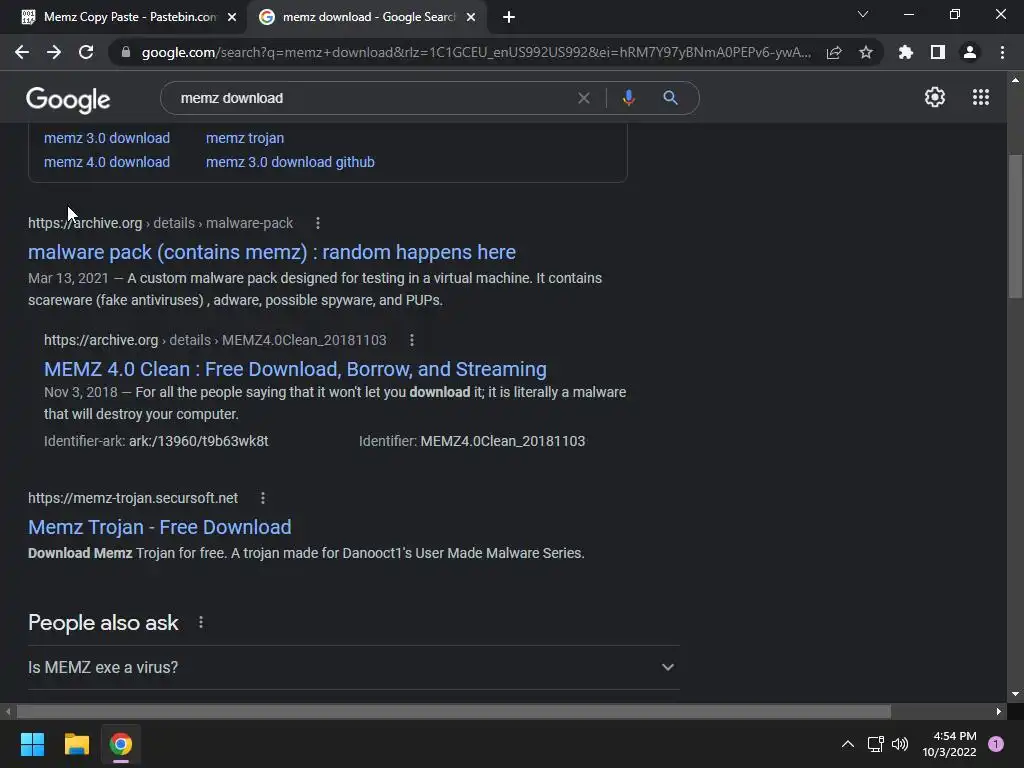Close the memz download search tab
The width and height of the screenshot is (1024, 768).
[471, 18]
